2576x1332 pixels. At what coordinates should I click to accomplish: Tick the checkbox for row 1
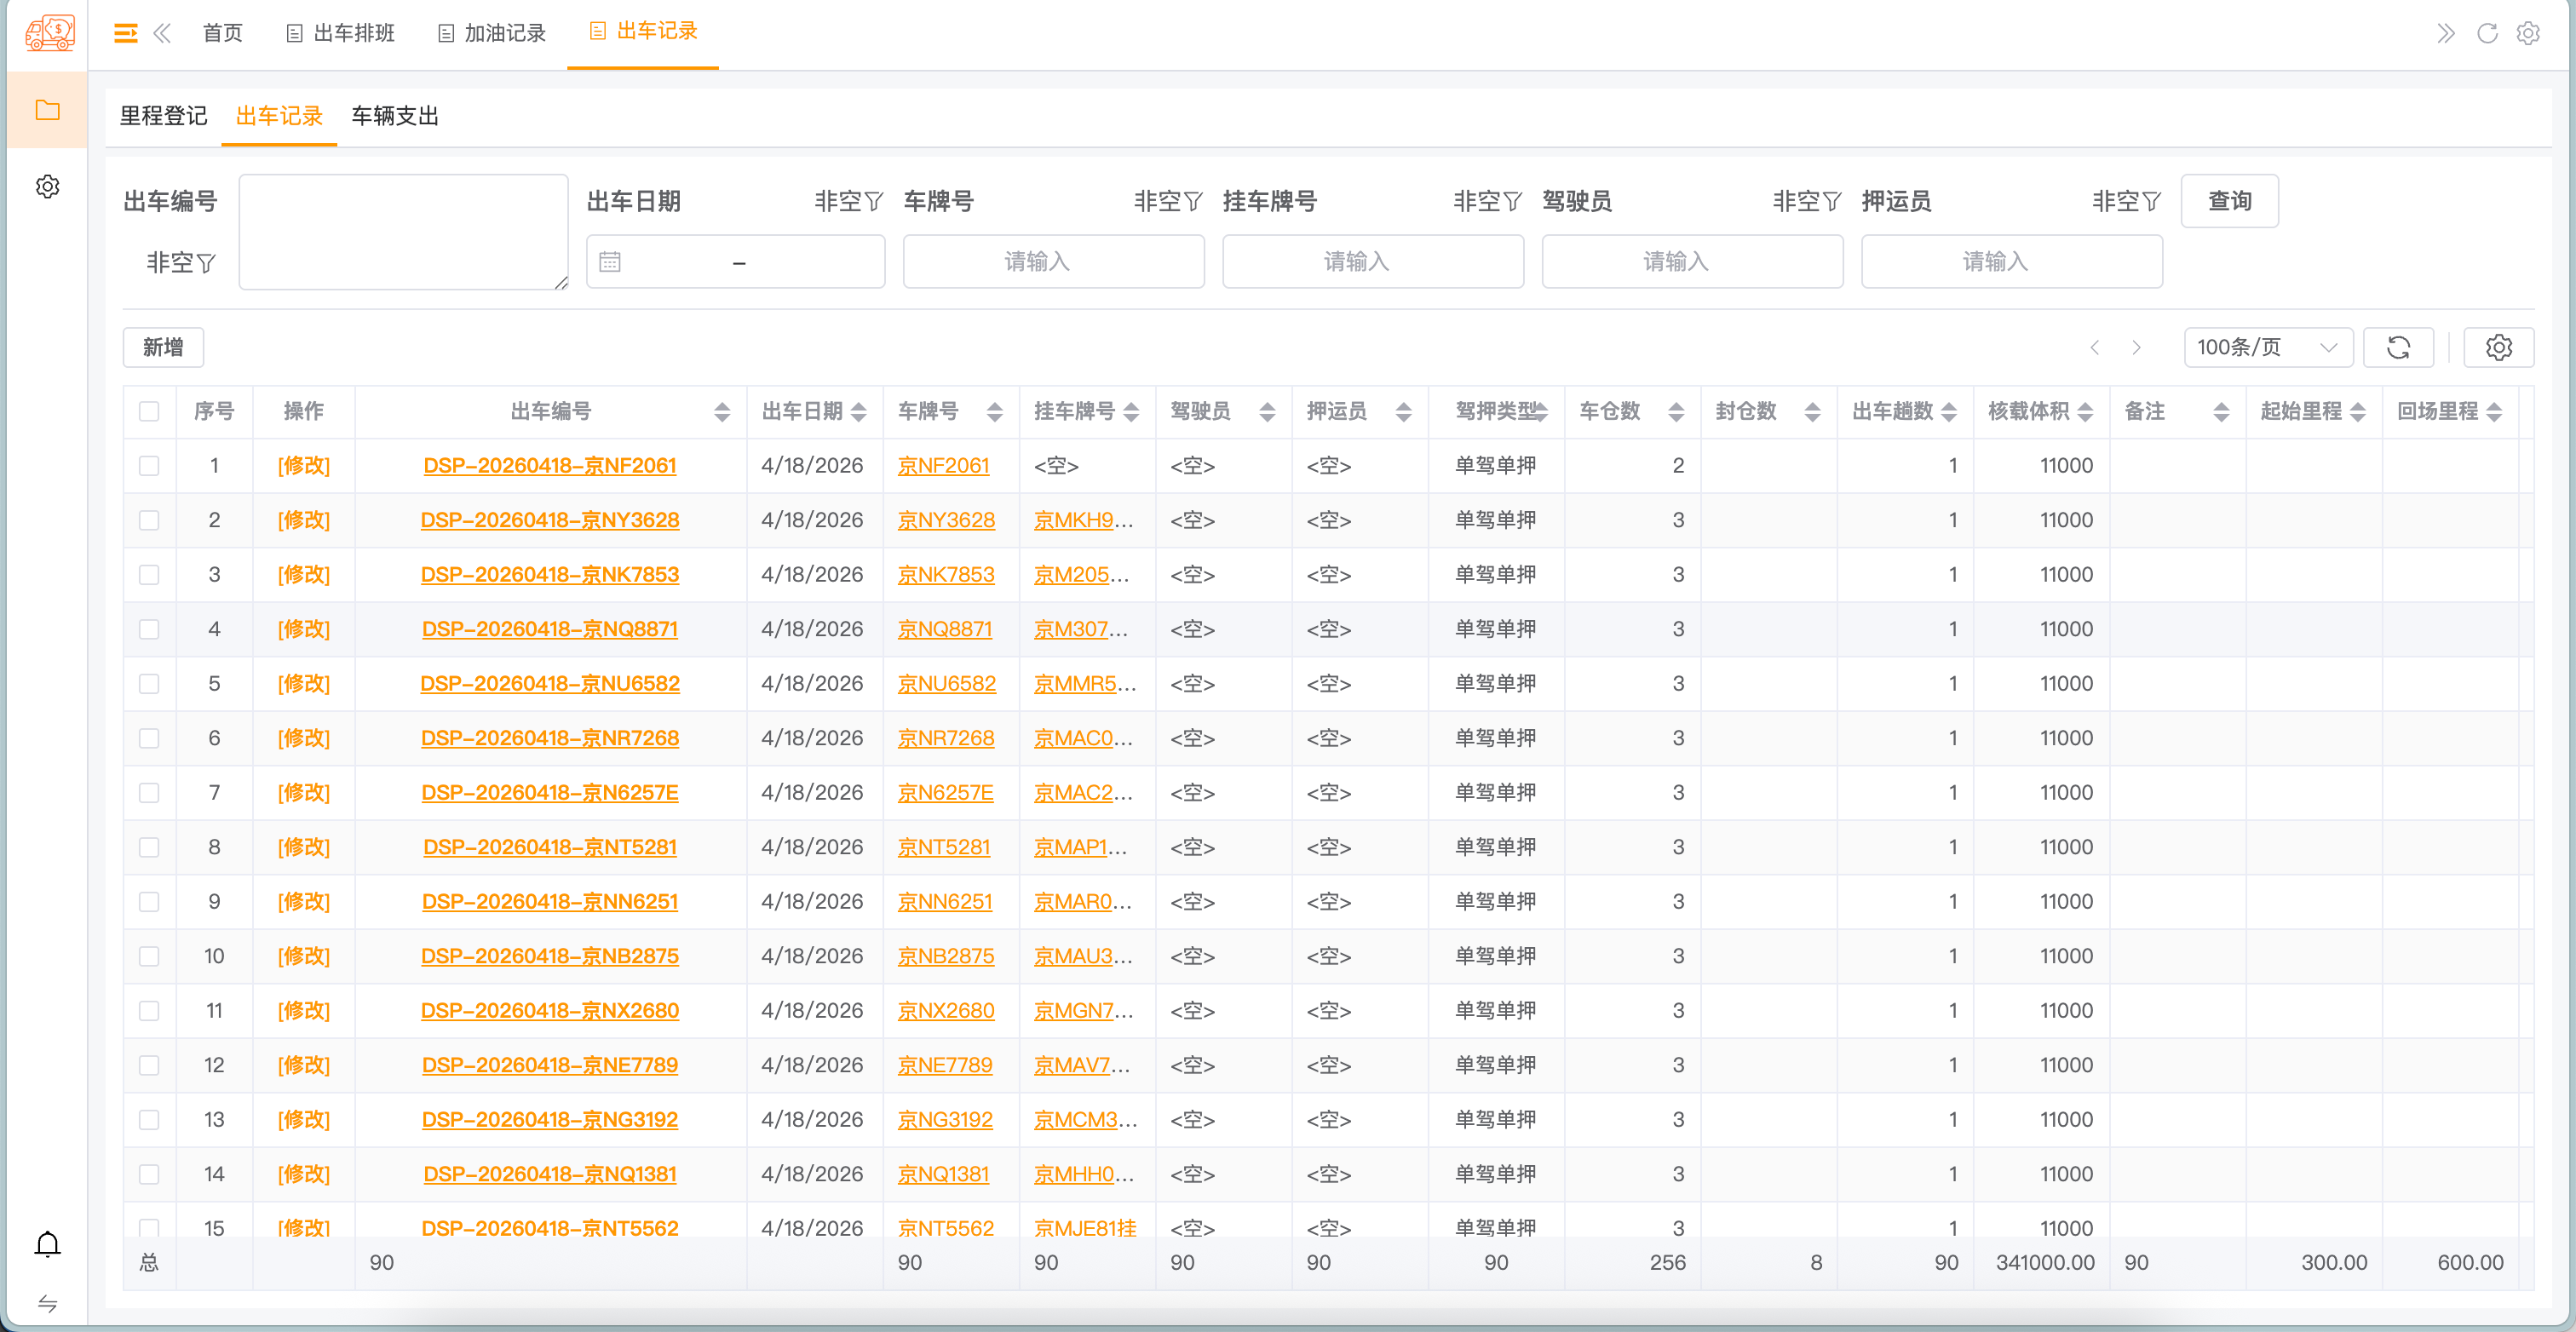[149, 466]
